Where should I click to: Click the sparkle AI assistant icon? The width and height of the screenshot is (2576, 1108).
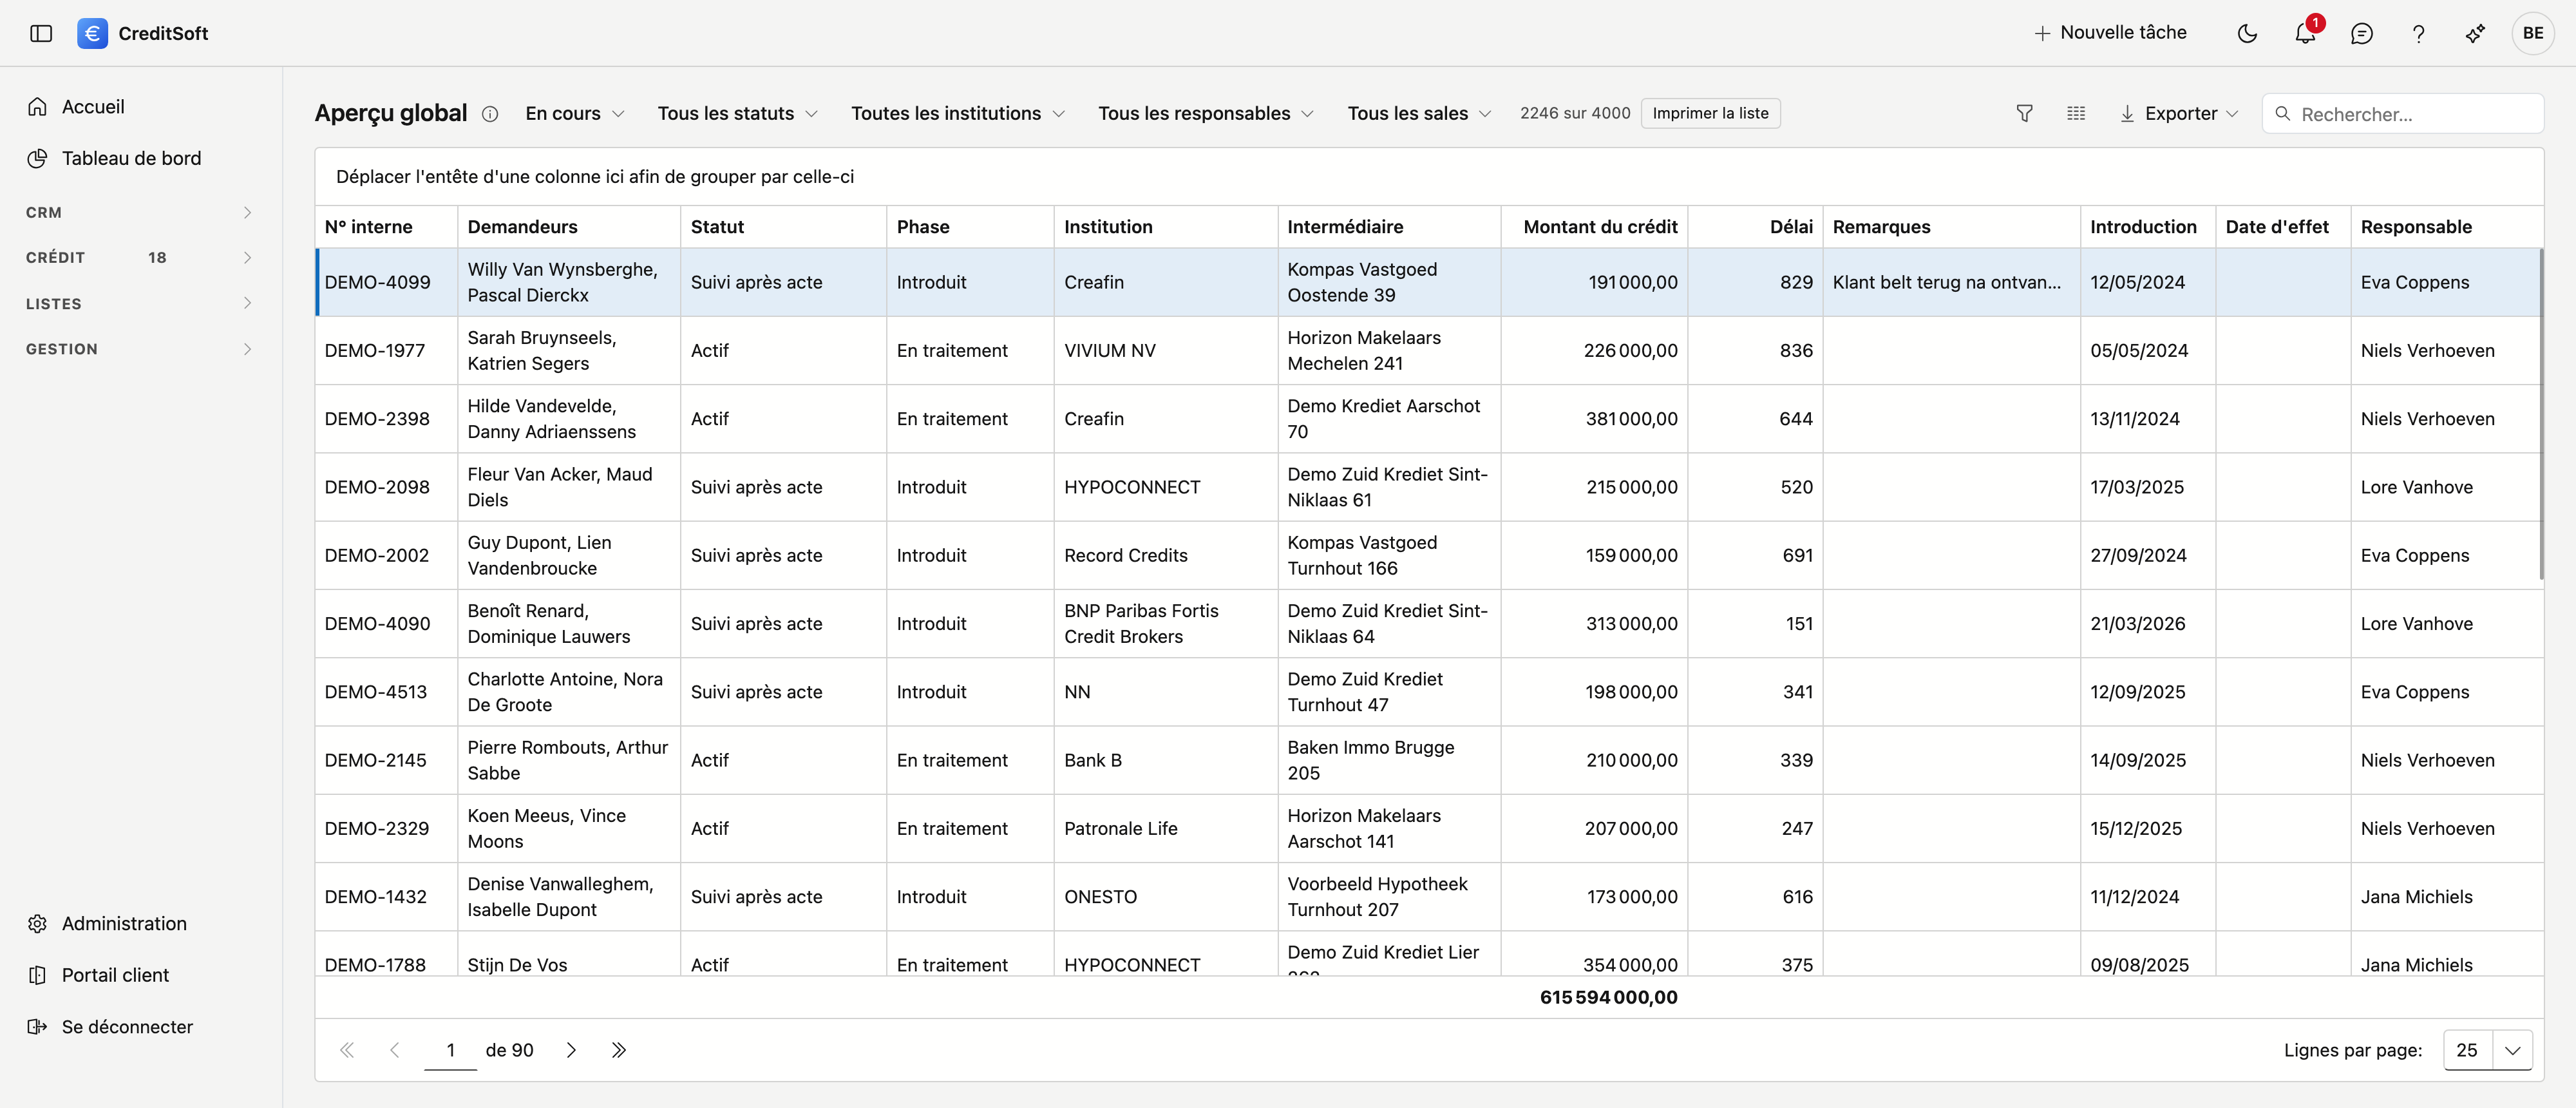click(2475, 33)
